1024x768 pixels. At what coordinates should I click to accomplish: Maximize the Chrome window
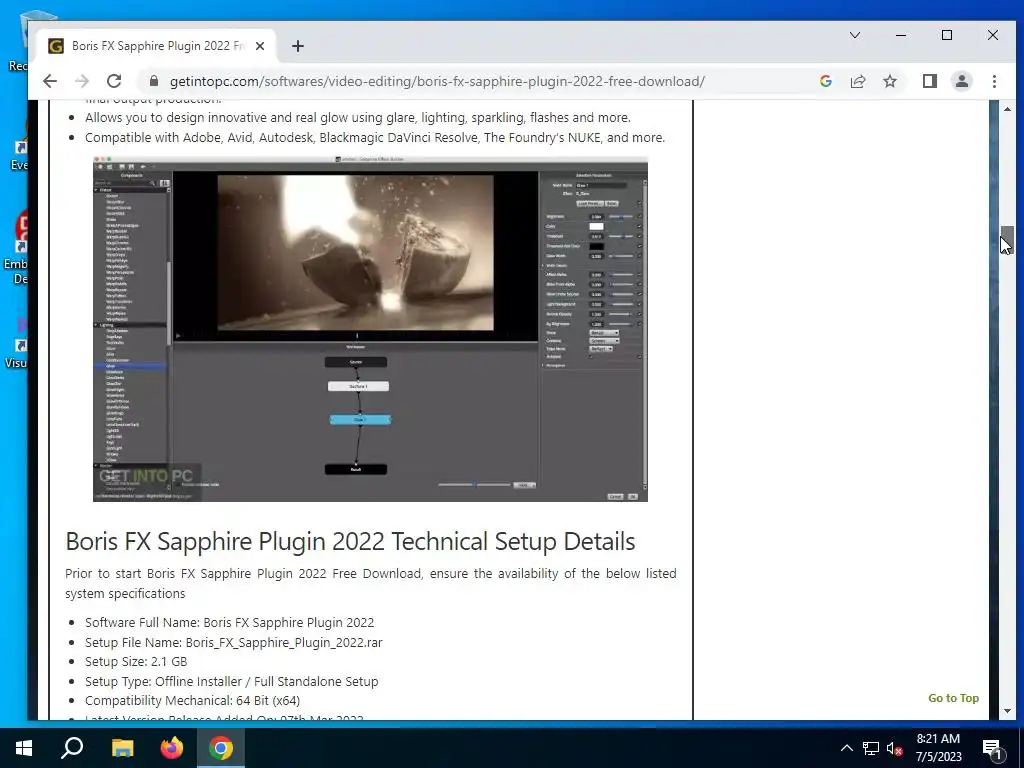[946, 35]
